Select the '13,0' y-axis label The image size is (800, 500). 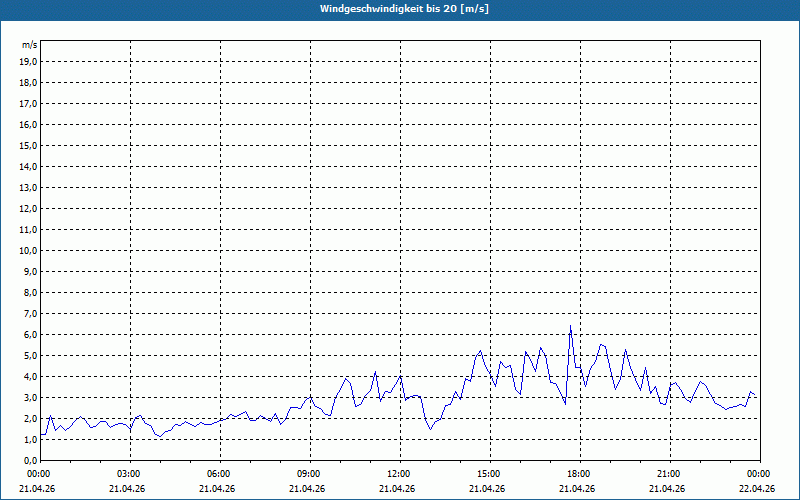[28, 187]
